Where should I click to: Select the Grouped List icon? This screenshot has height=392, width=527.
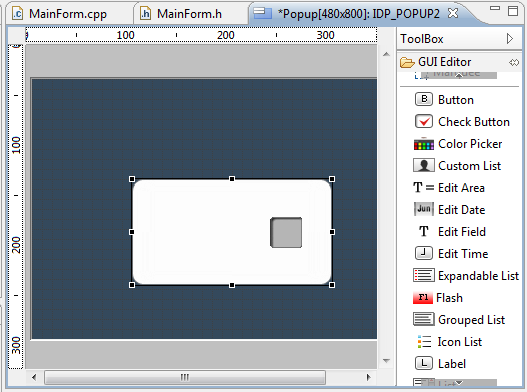[423, 319]
